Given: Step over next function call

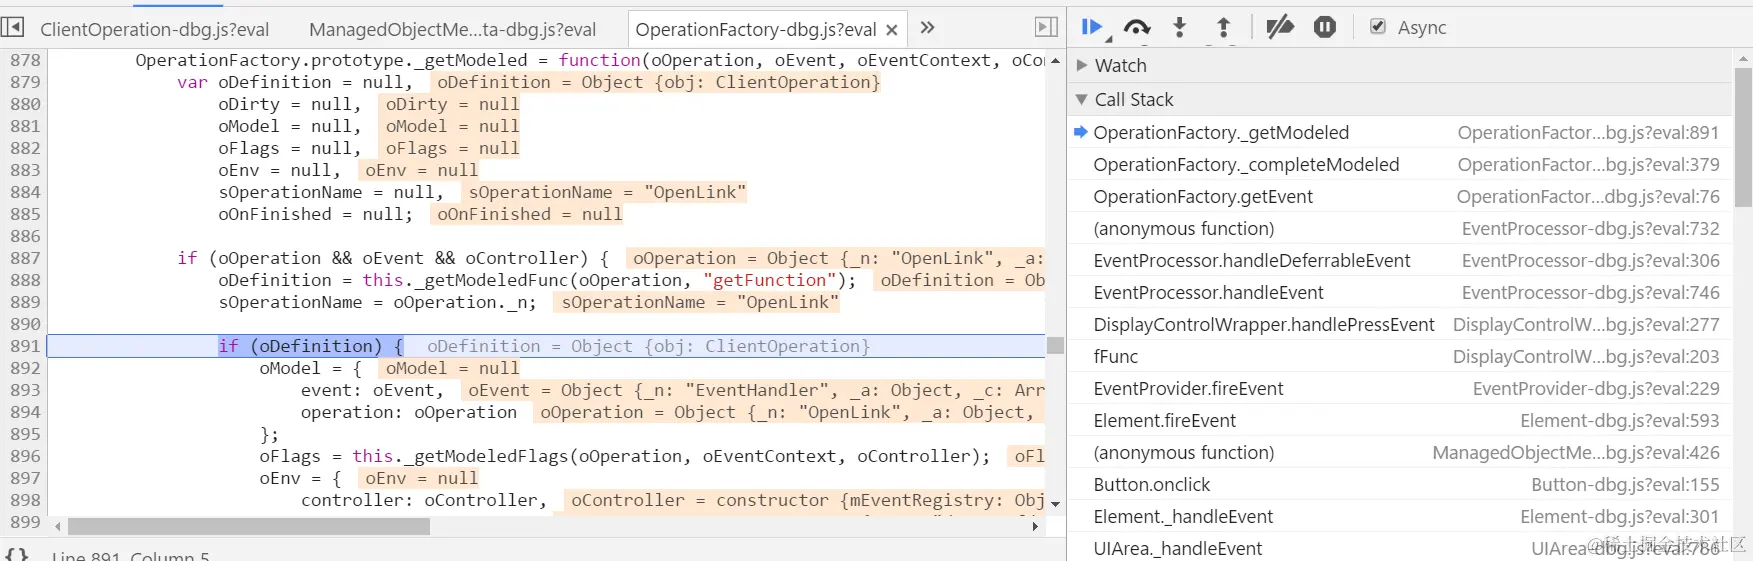Looking at the screenshot, I should (1137, 28).
